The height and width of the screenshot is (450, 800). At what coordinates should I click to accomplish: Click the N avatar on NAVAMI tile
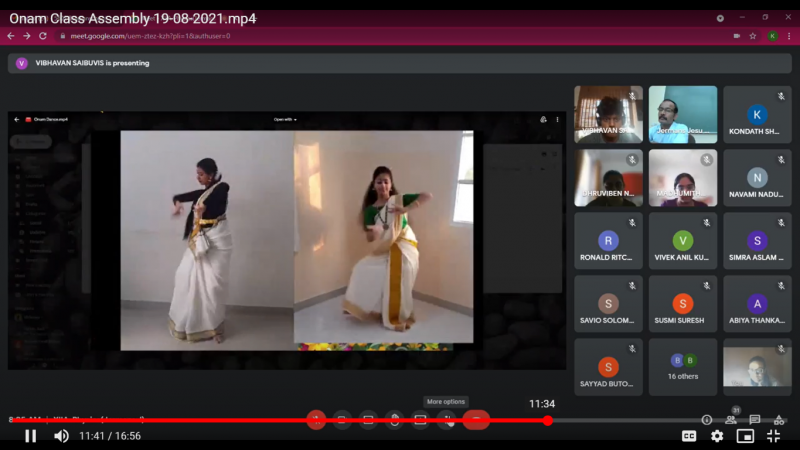tap(757, 178)
